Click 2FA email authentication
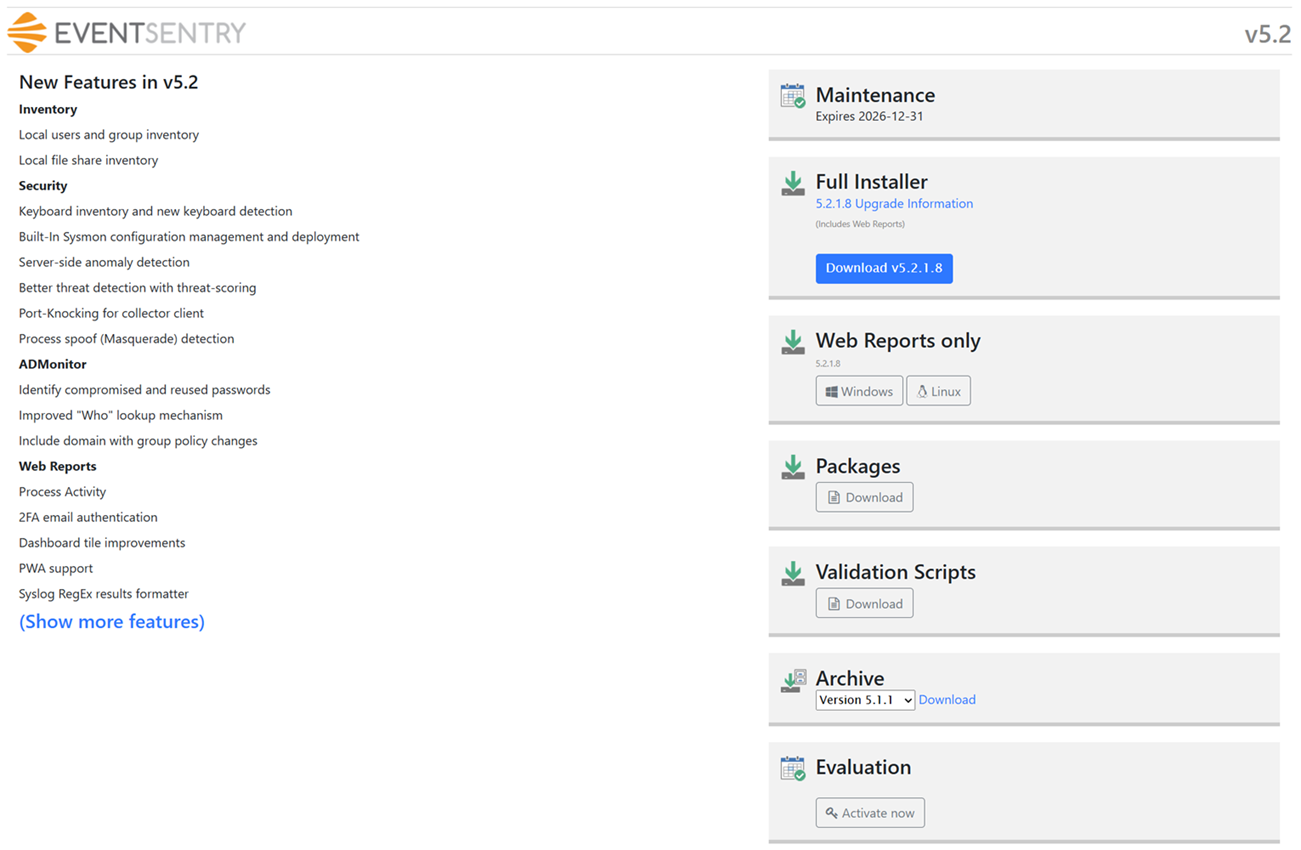Viewport: 1301px width, 850px height. click(88, 517)
